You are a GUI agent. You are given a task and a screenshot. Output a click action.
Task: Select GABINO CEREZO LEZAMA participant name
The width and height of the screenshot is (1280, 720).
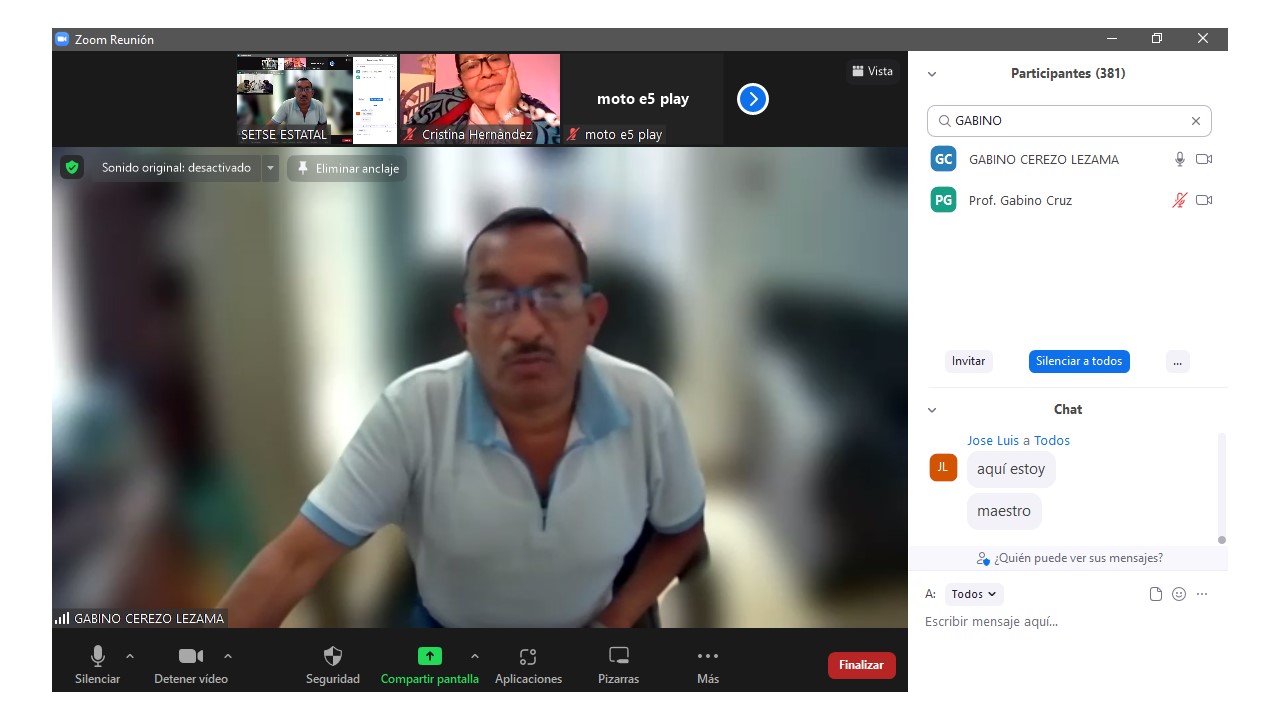coord(1044,159)
